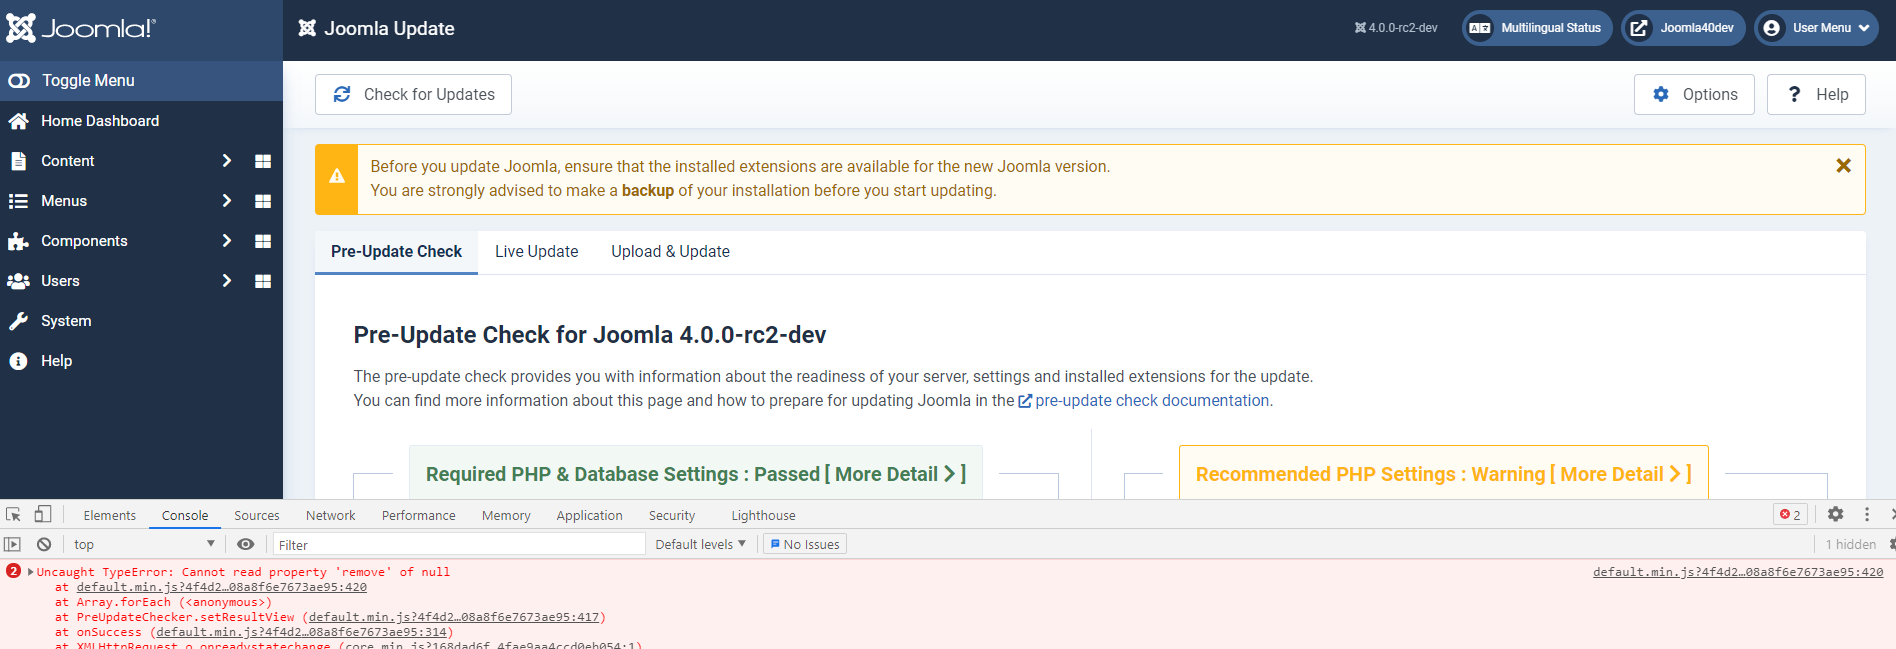1896x649 pixels.
Task: Click the Users group icon
Action: pos(18,281)
